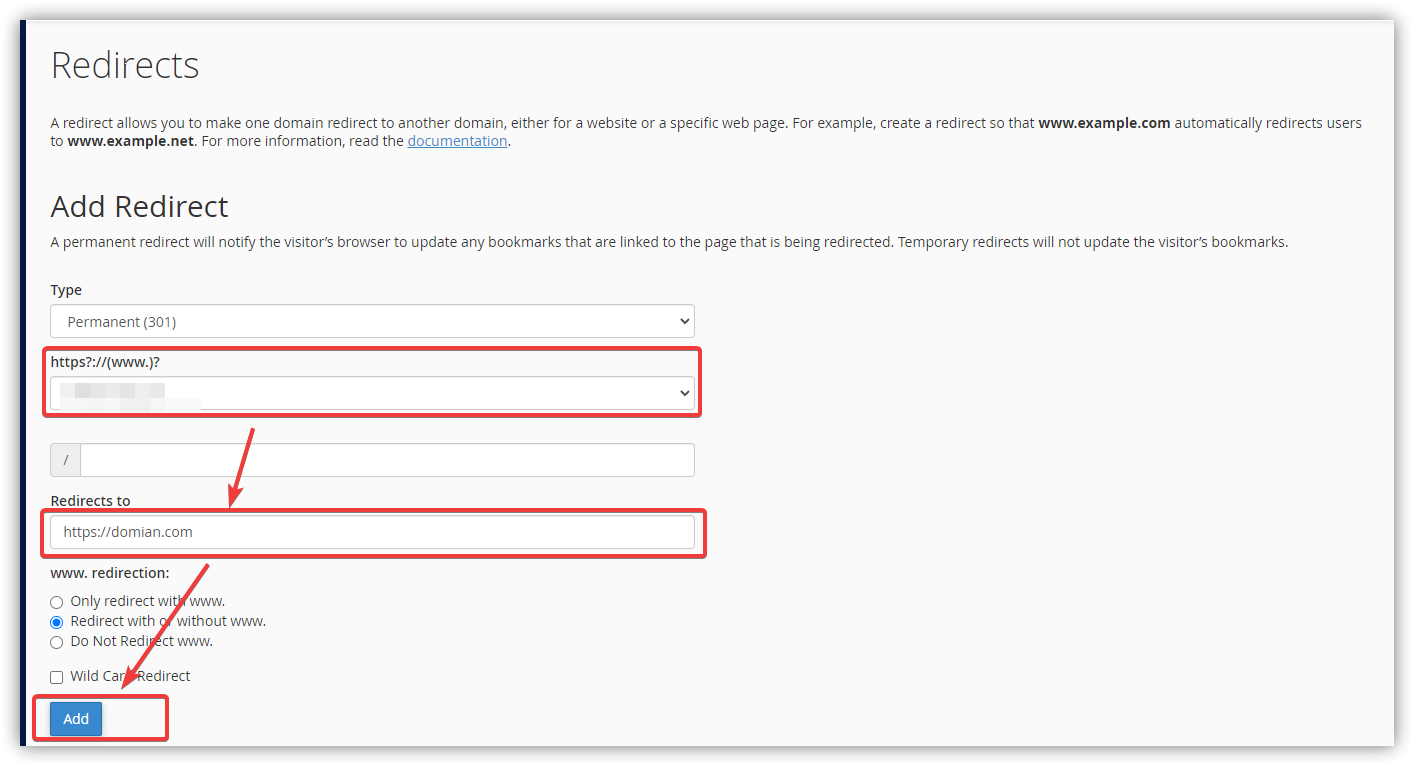
Task: Click the "www. redirection:" label
Action: click(x=109, y=573)
